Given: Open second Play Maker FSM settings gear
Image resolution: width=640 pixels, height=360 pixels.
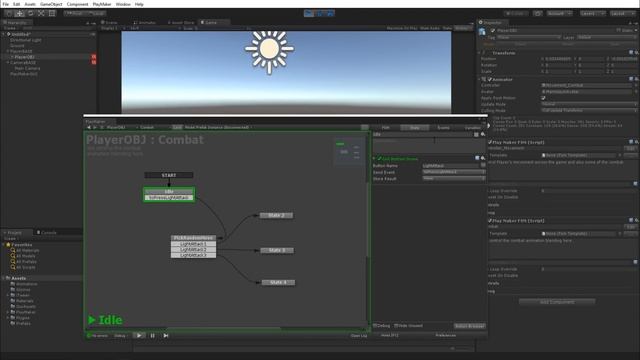Looking at the screenshot, I should tap(636, 220).
